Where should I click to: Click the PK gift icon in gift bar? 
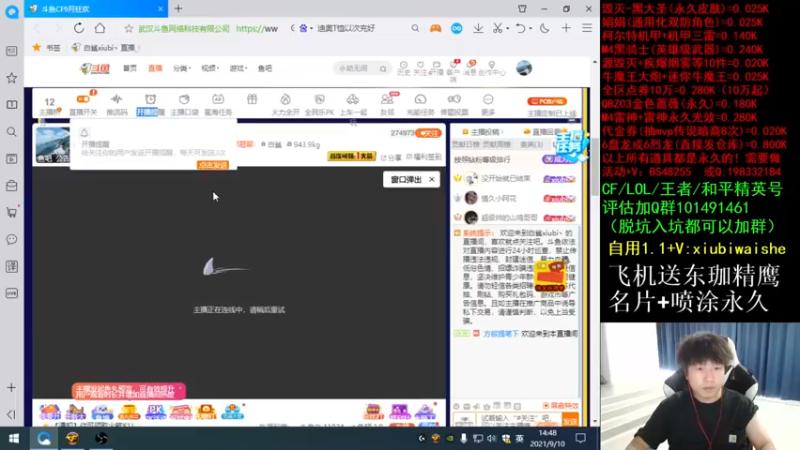[x=155, y=411]
